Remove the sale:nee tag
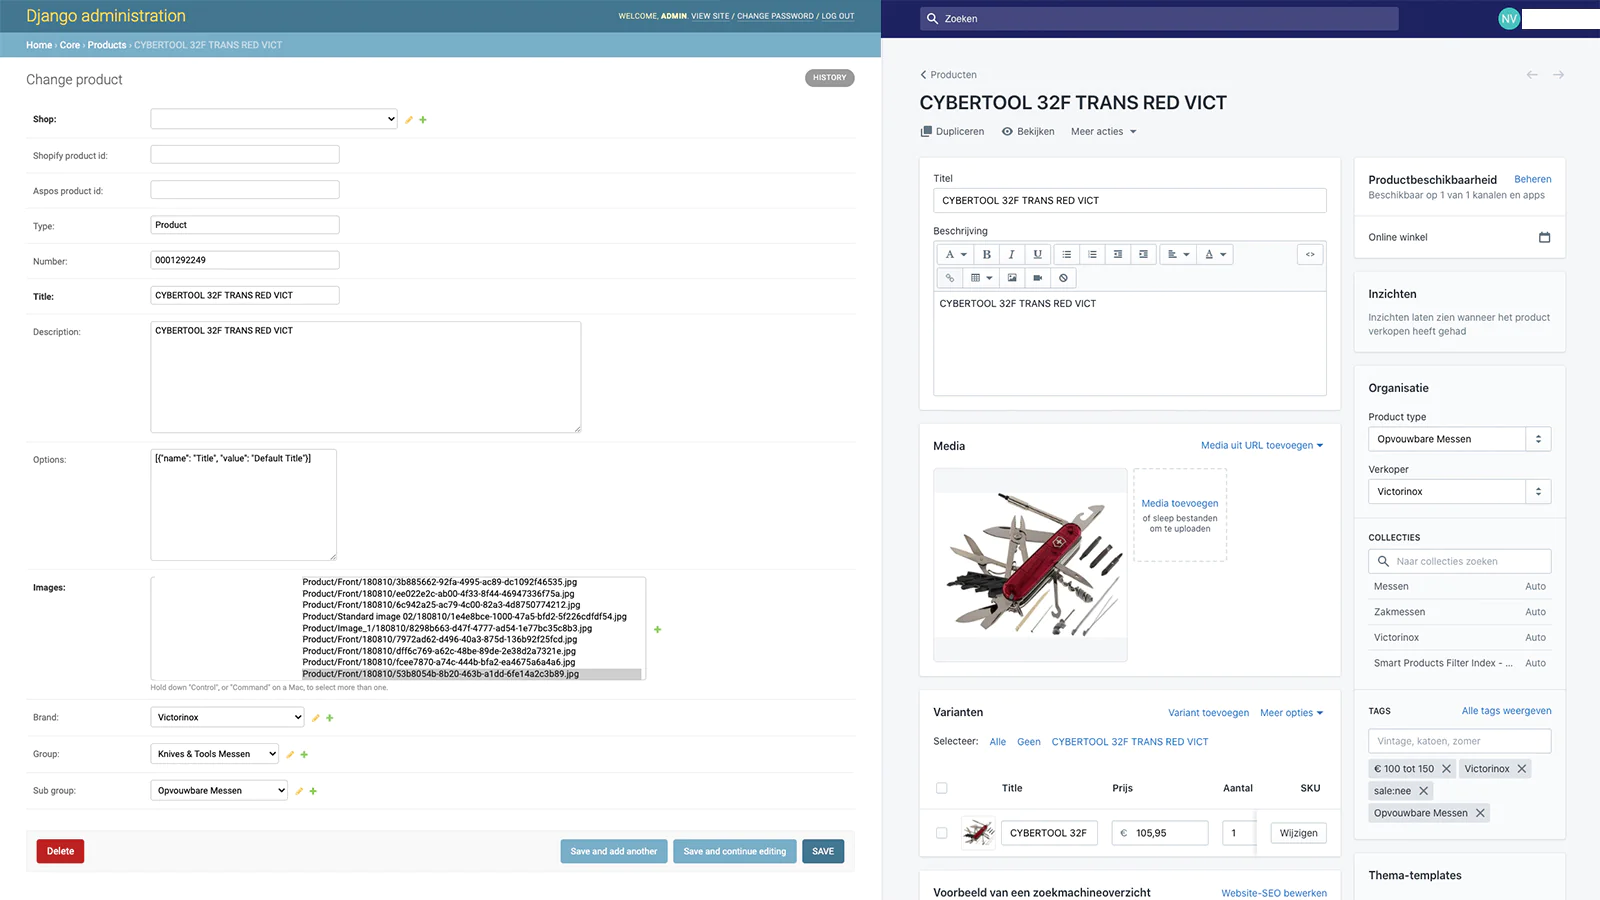This screenshot has height=900, width=1600. point(1424,791)
